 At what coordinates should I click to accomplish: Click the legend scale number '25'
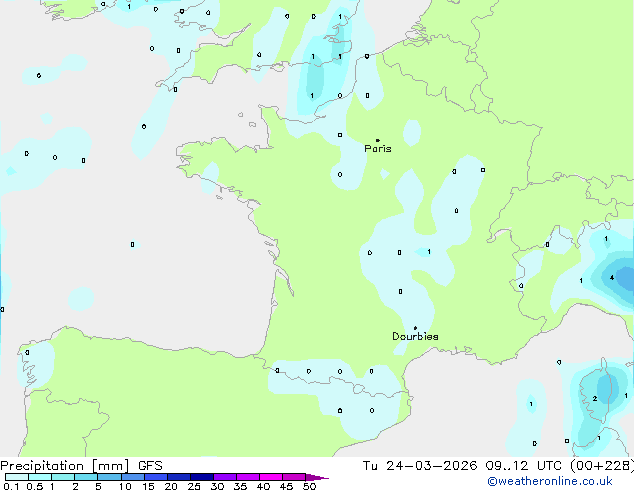[194, 486]
